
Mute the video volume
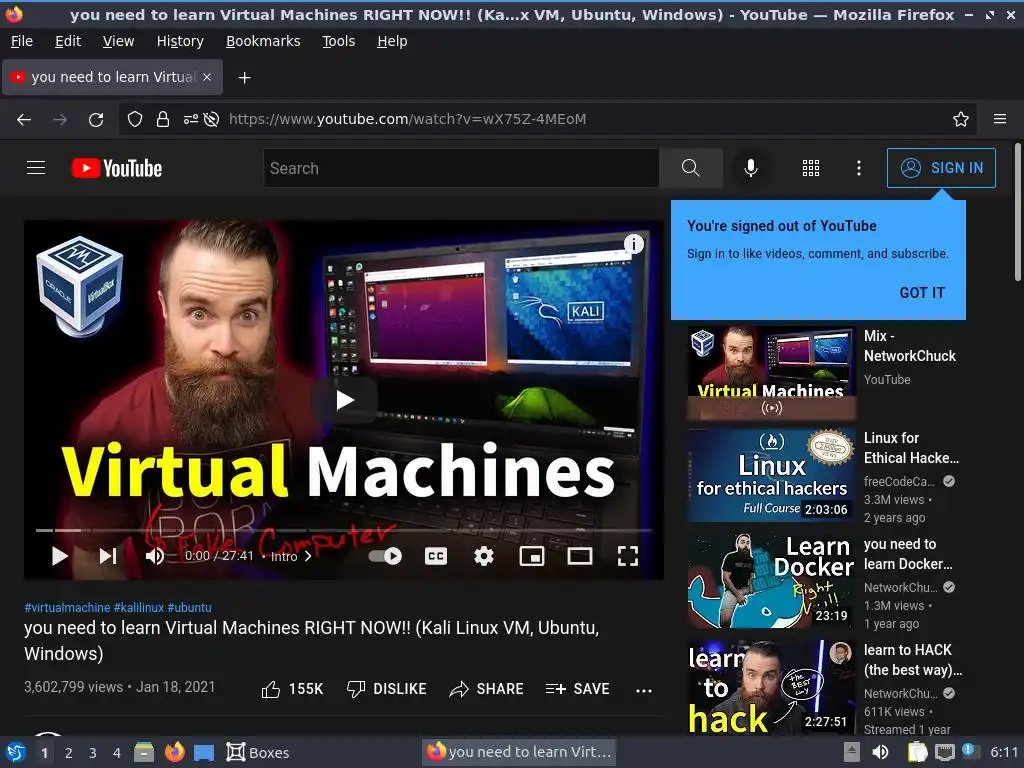(x=155, y=556)
